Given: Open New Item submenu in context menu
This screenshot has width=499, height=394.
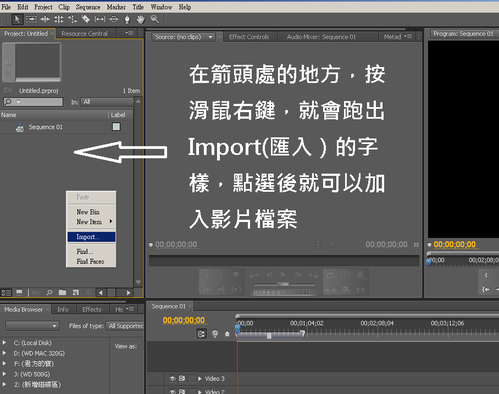Looking at the screenshot, I should pyautogui.click(x=91, y=222).
